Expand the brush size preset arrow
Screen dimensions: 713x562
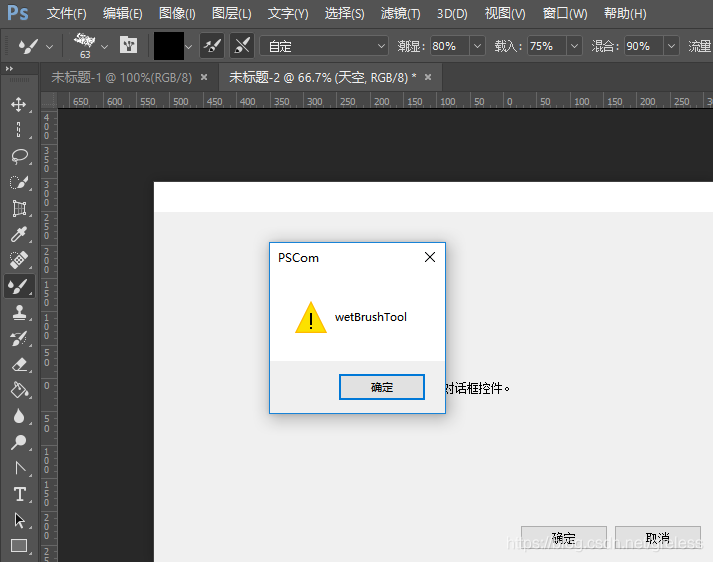point(105,46)
